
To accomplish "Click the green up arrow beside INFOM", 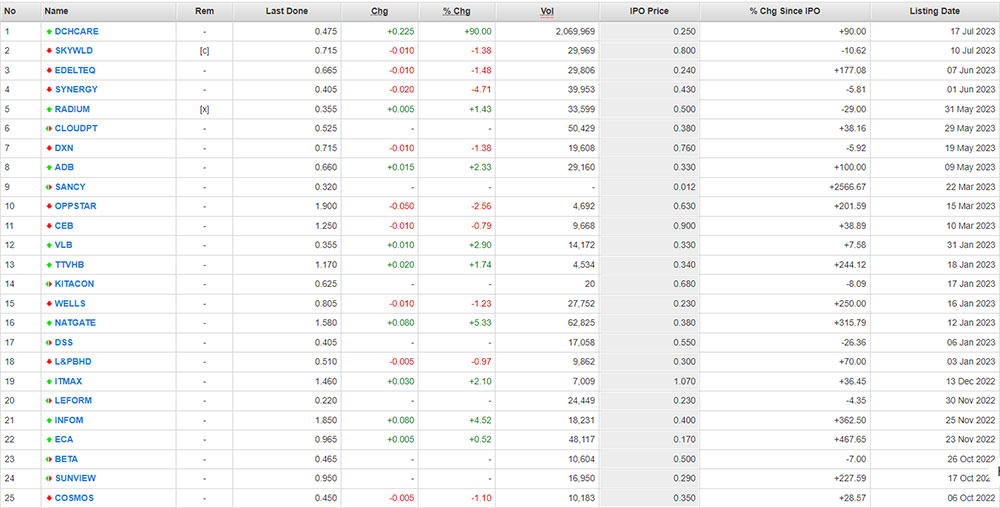I will click(x=49, y=420).
